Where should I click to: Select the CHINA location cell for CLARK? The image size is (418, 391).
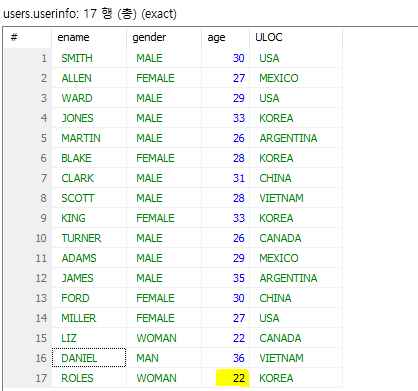point(296,178)
